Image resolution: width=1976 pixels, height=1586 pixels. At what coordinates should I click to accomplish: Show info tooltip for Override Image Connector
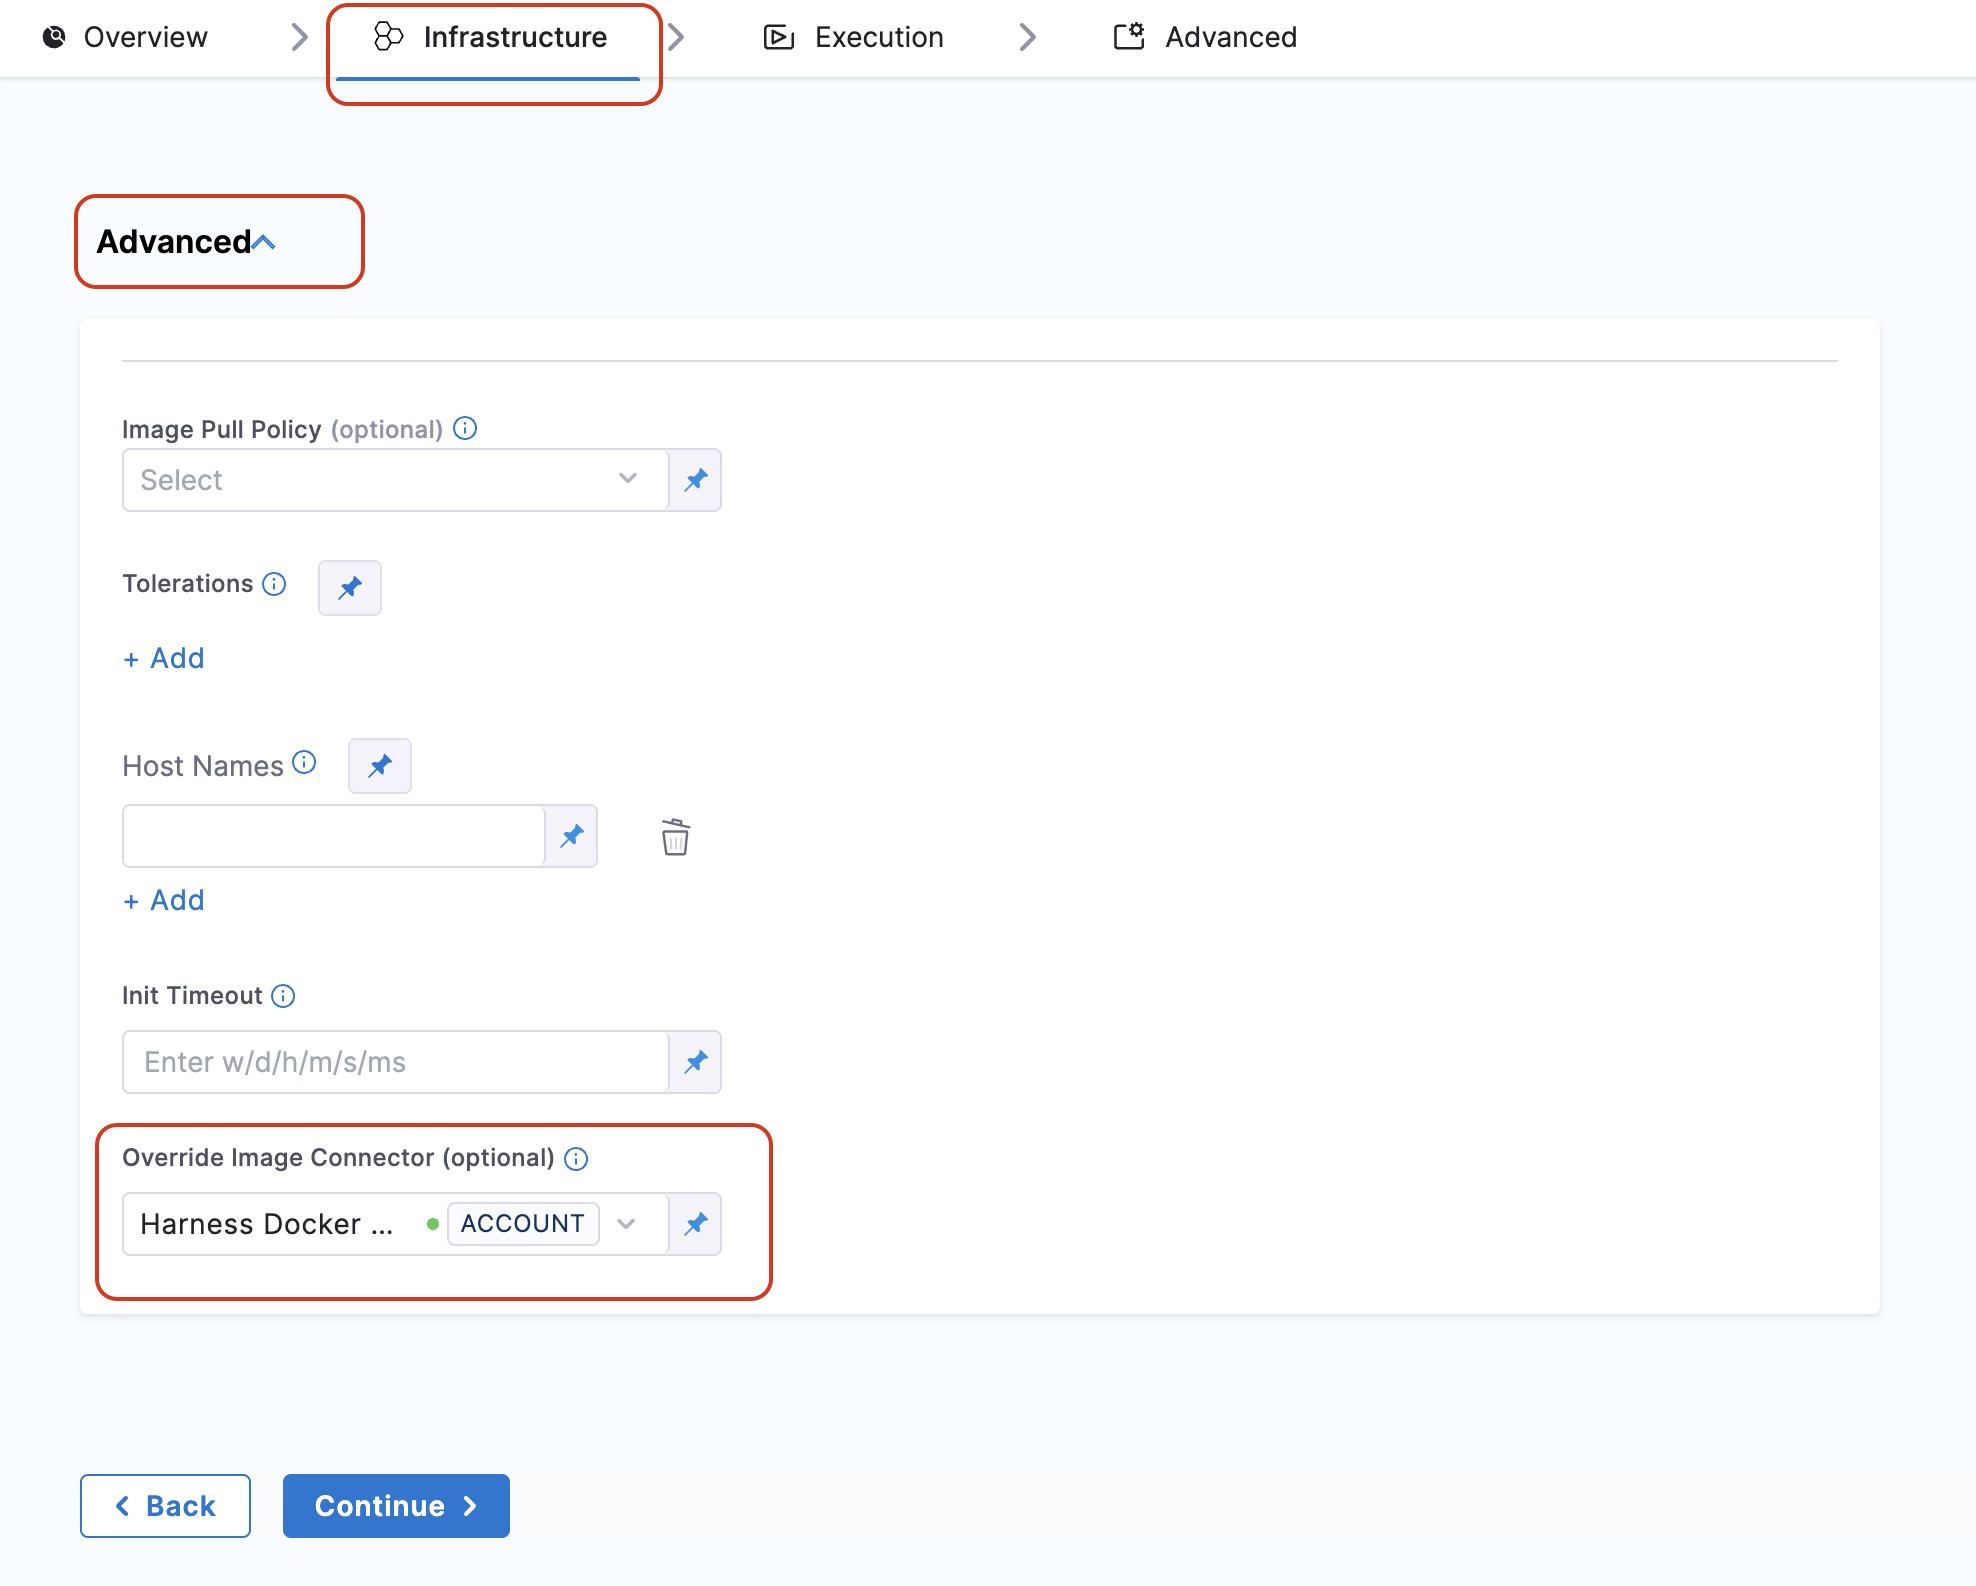click(576, 1158)
